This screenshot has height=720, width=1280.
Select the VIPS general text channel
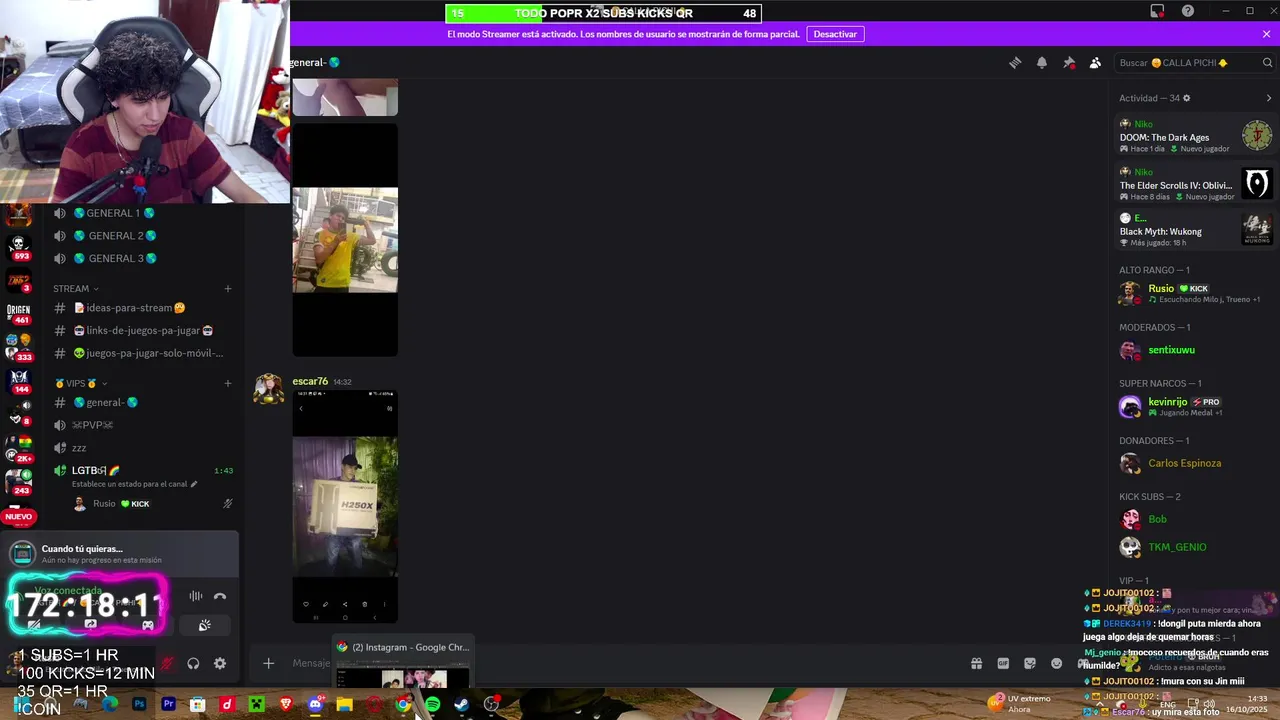pos(140,402)
